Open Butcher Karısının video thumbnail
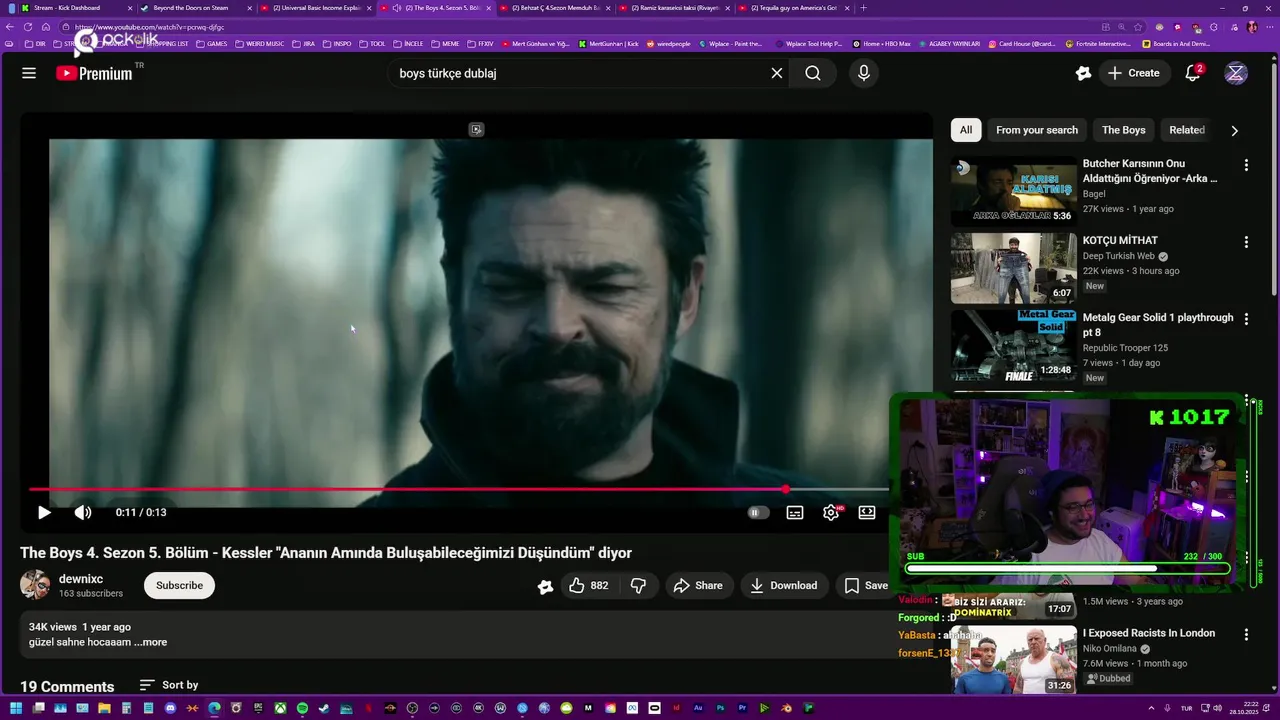Screen dimensions: 1280x720 click(x=1014, y=191)
